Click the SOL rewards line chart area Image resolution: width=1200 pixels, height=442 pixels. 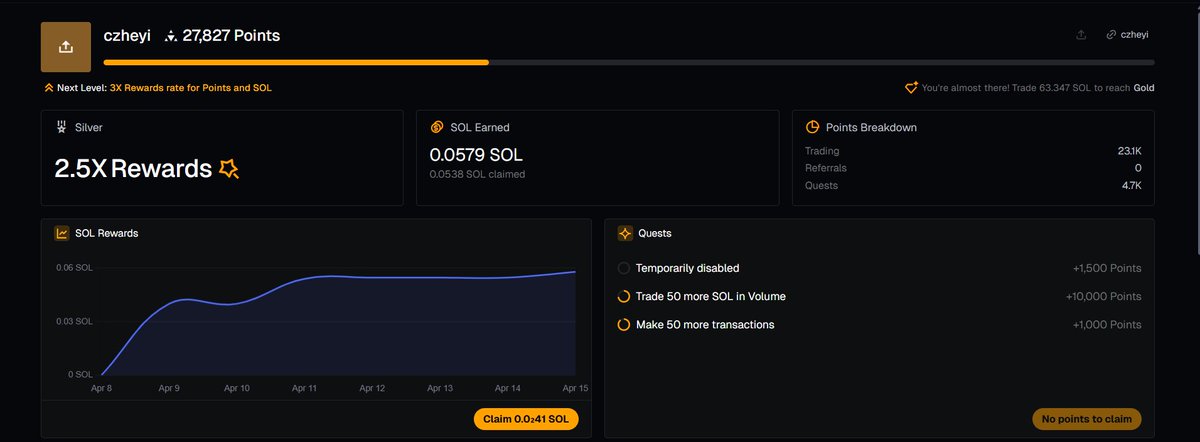[339, 320]
